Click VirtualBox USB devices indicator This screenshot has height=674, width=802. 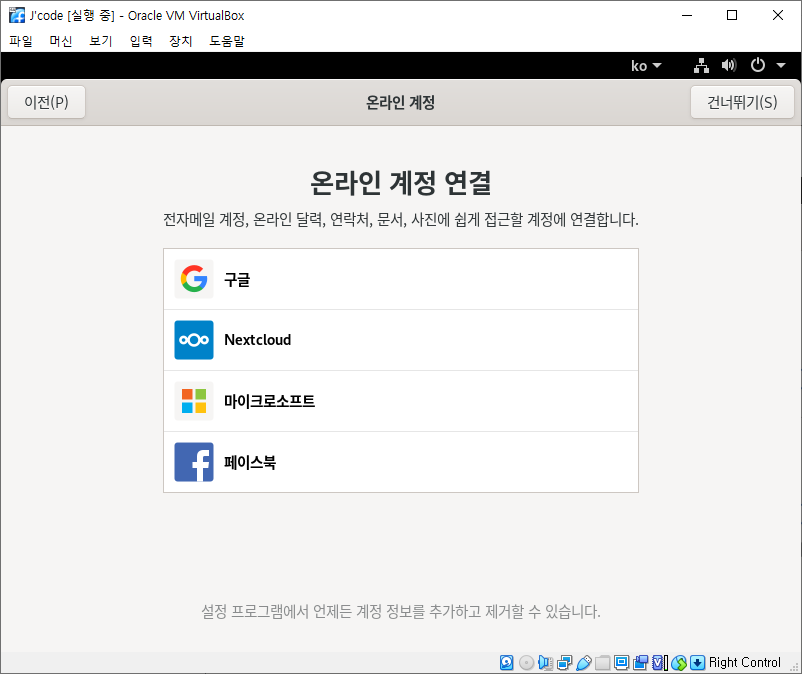pyautogui.click(x=584, y=663)
